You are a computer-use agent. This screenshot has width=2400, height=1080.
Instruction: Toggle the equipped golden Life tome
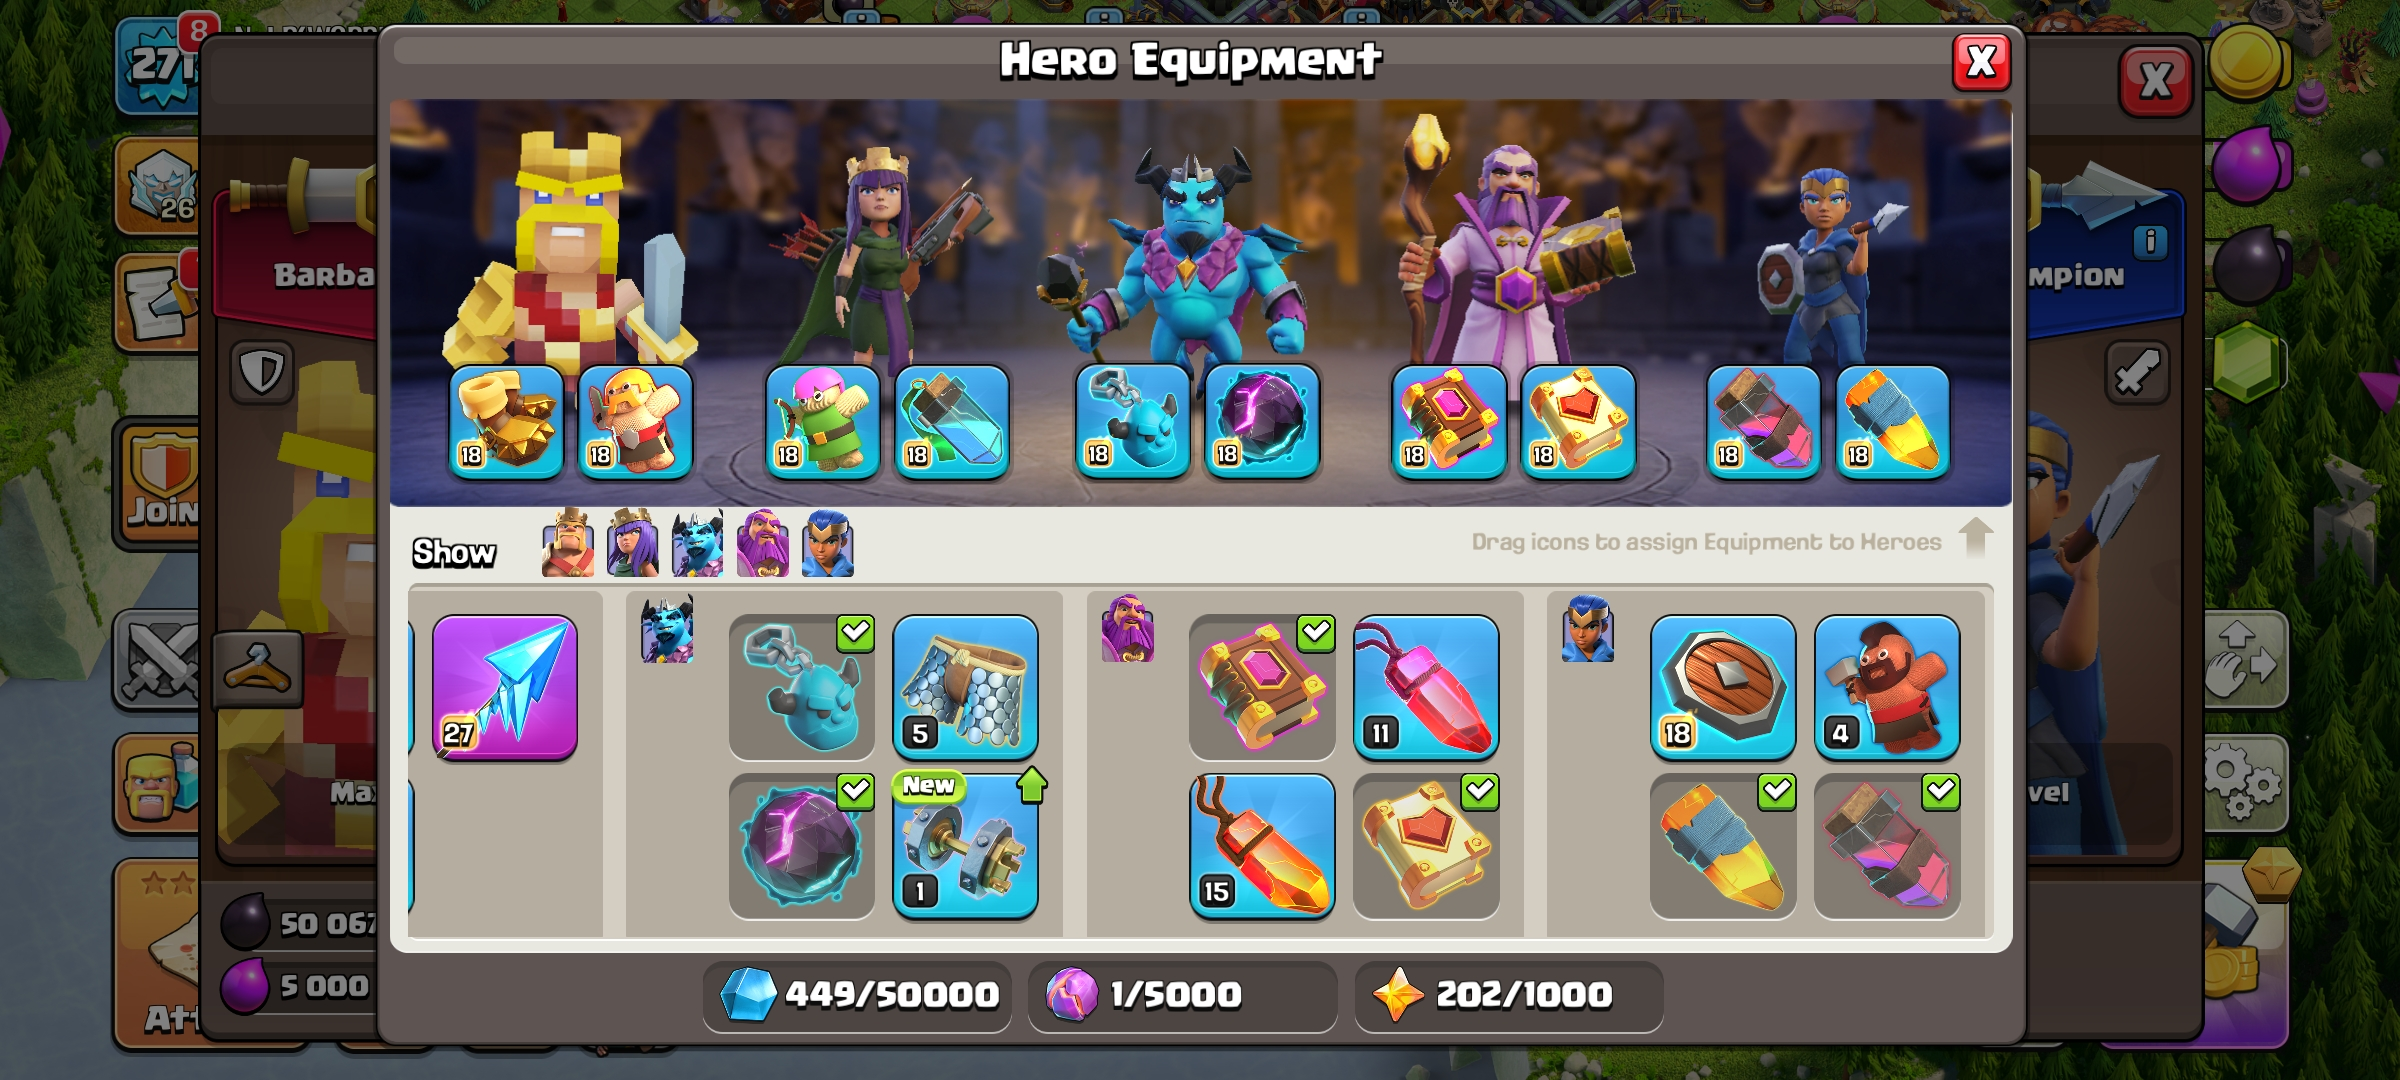pos(1426,846)
